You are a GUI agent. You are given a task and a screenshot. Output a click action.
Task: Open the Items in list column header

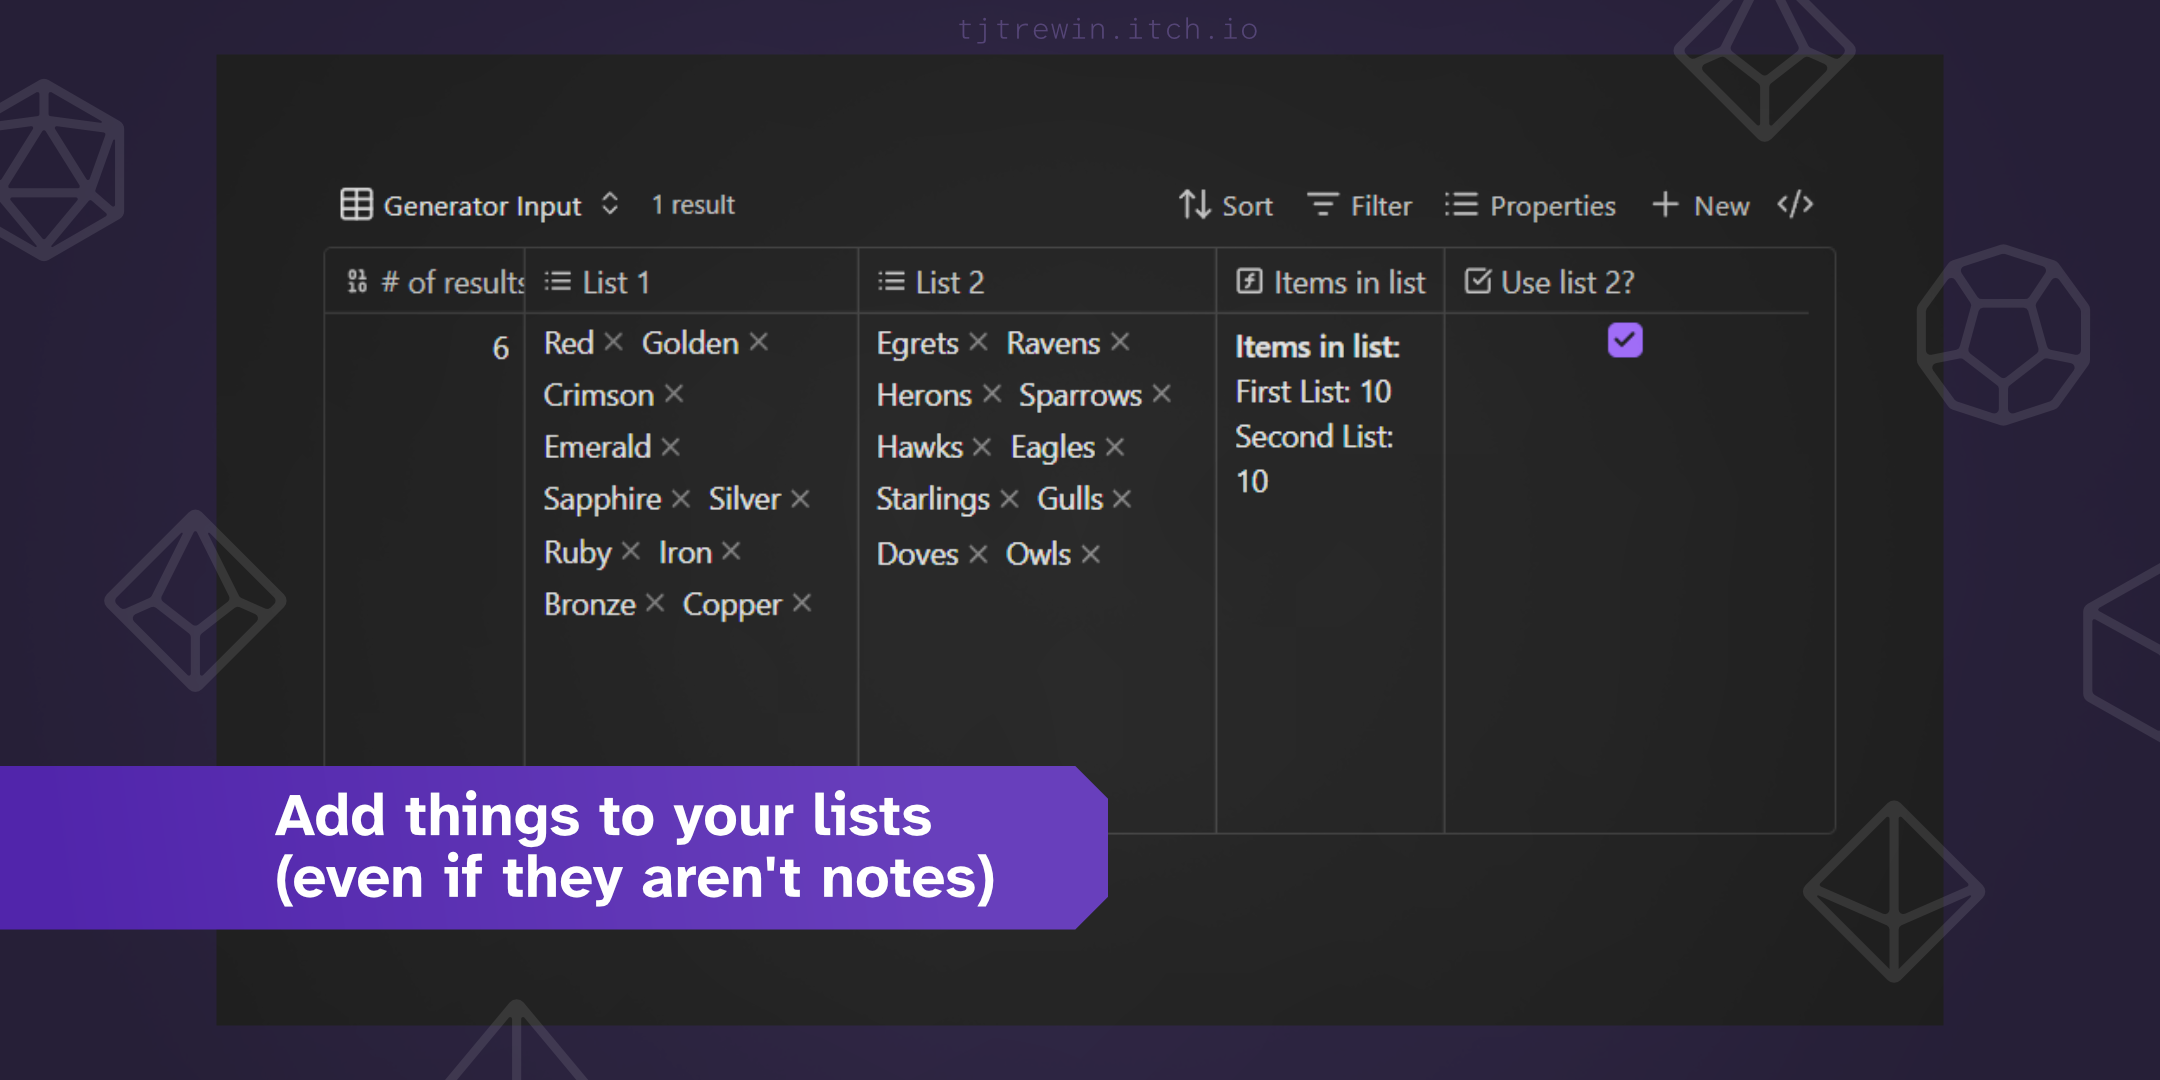pyautogui.click(x=1330, y=282)
